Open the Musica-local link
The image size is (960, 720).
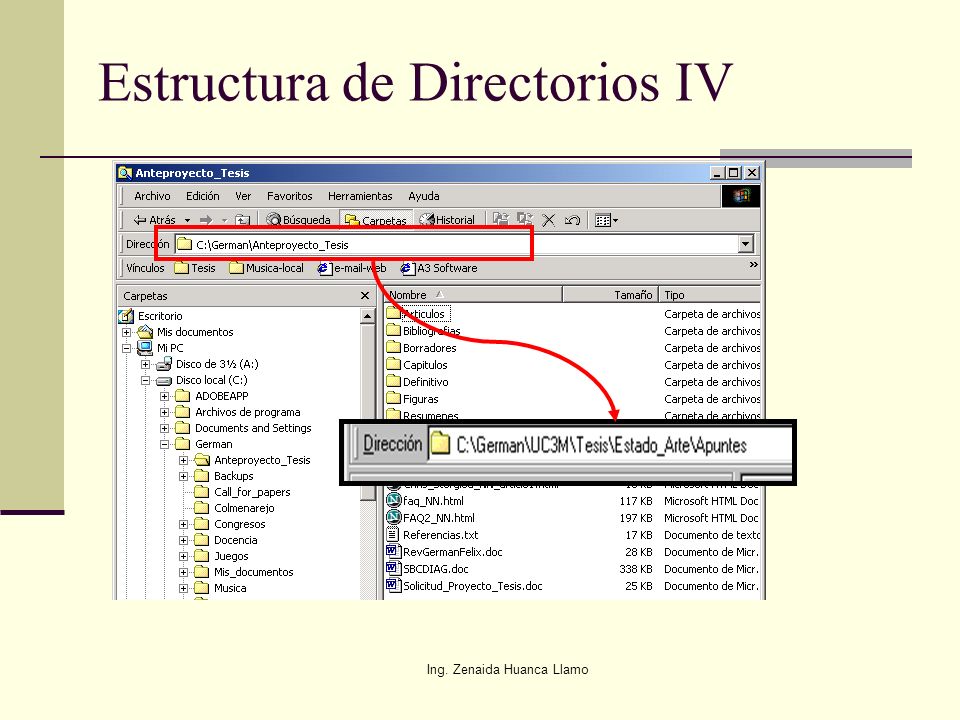pos(266,268)
